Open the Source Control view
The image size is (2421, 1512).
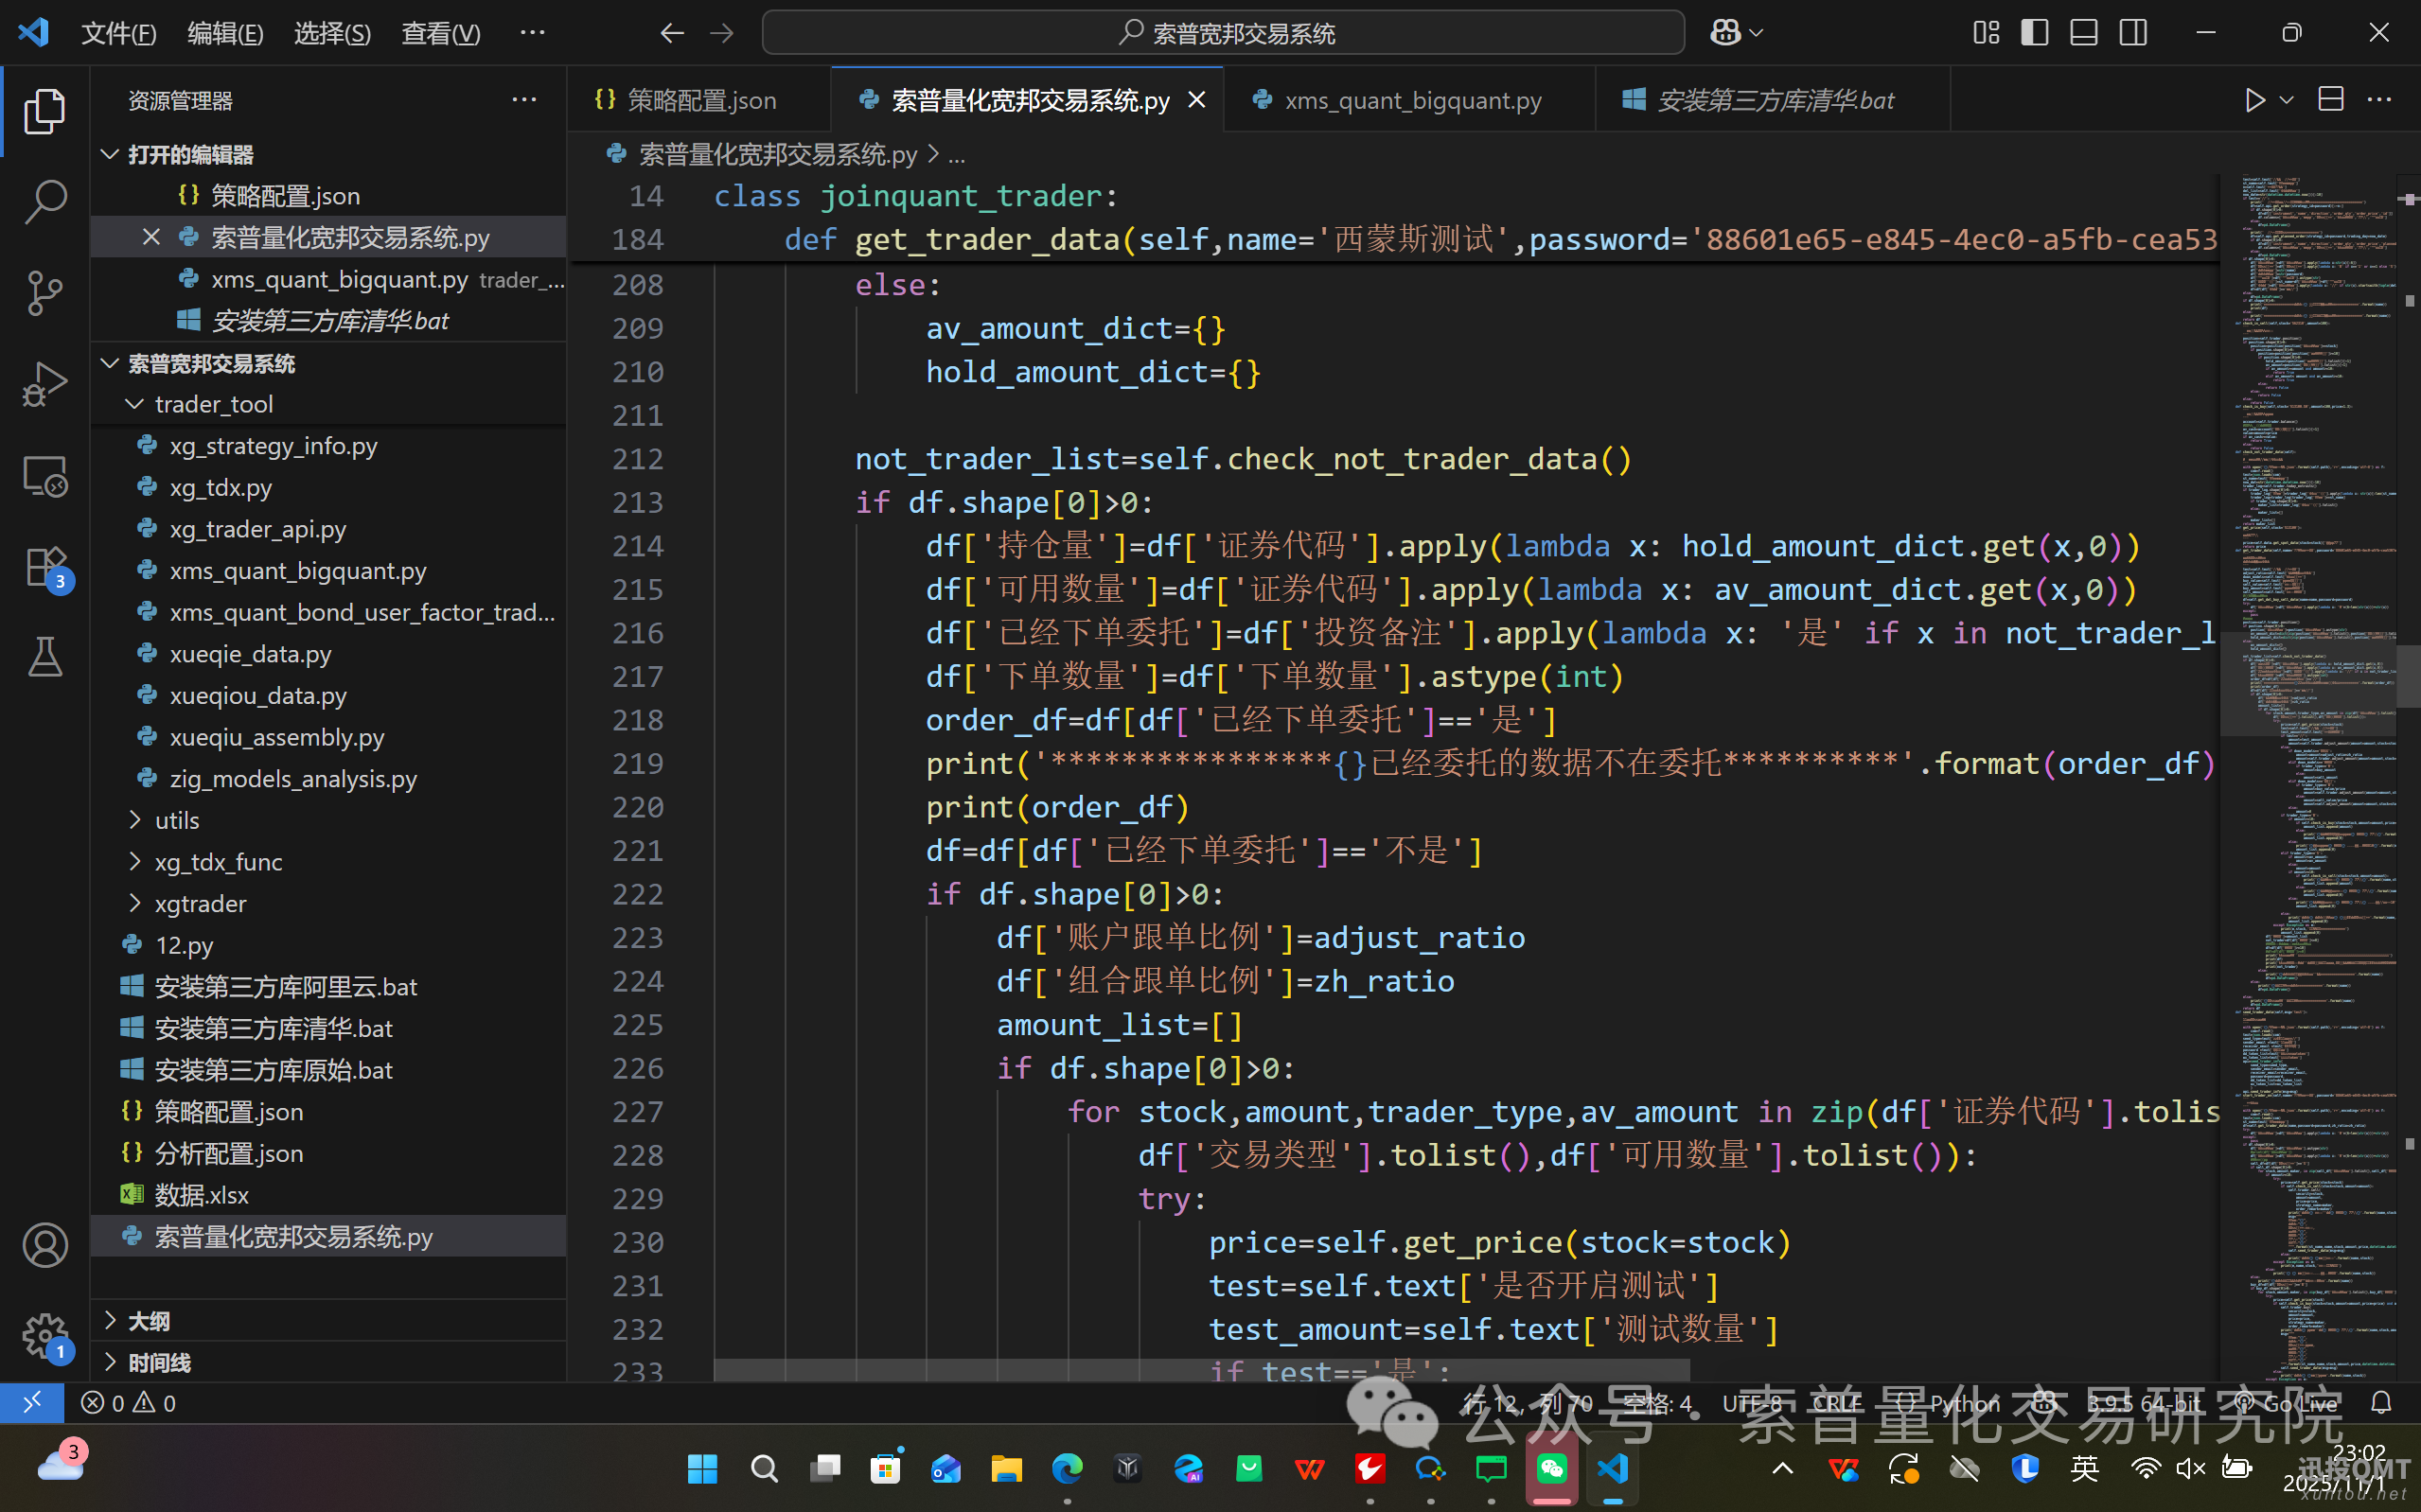(44, 293)
